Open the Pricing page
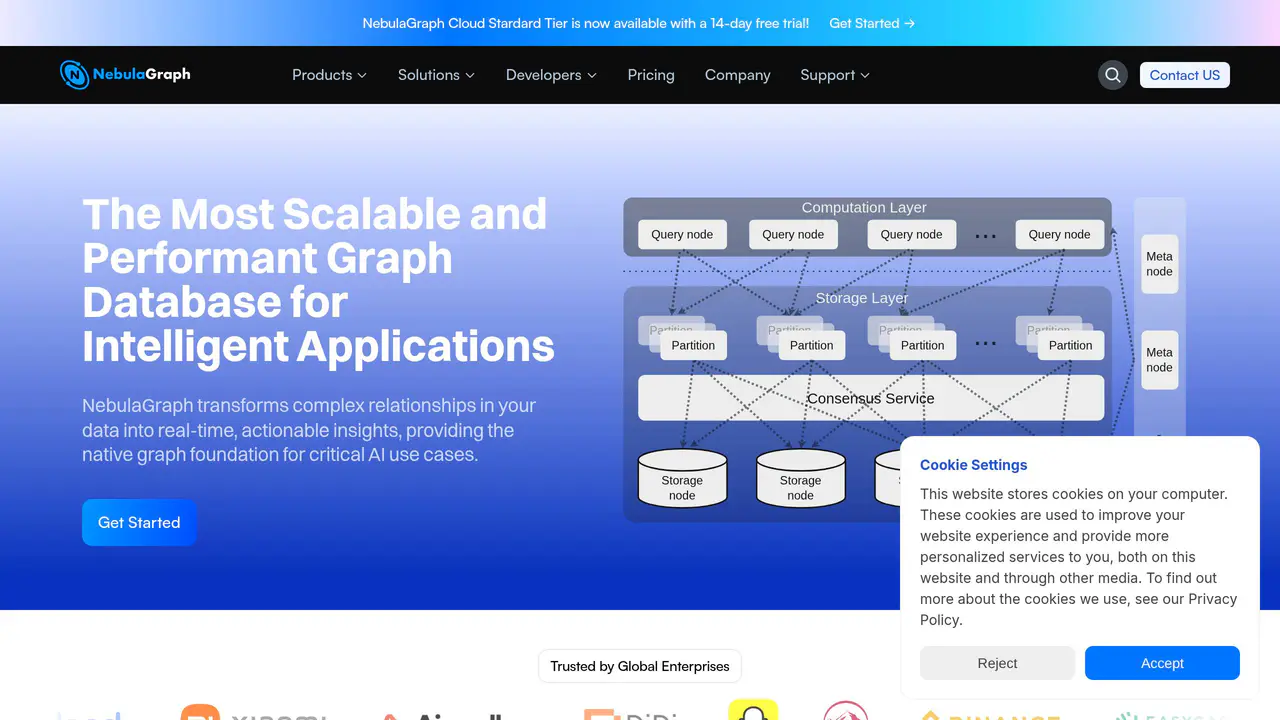1280x720 pixels. (651, 75)
